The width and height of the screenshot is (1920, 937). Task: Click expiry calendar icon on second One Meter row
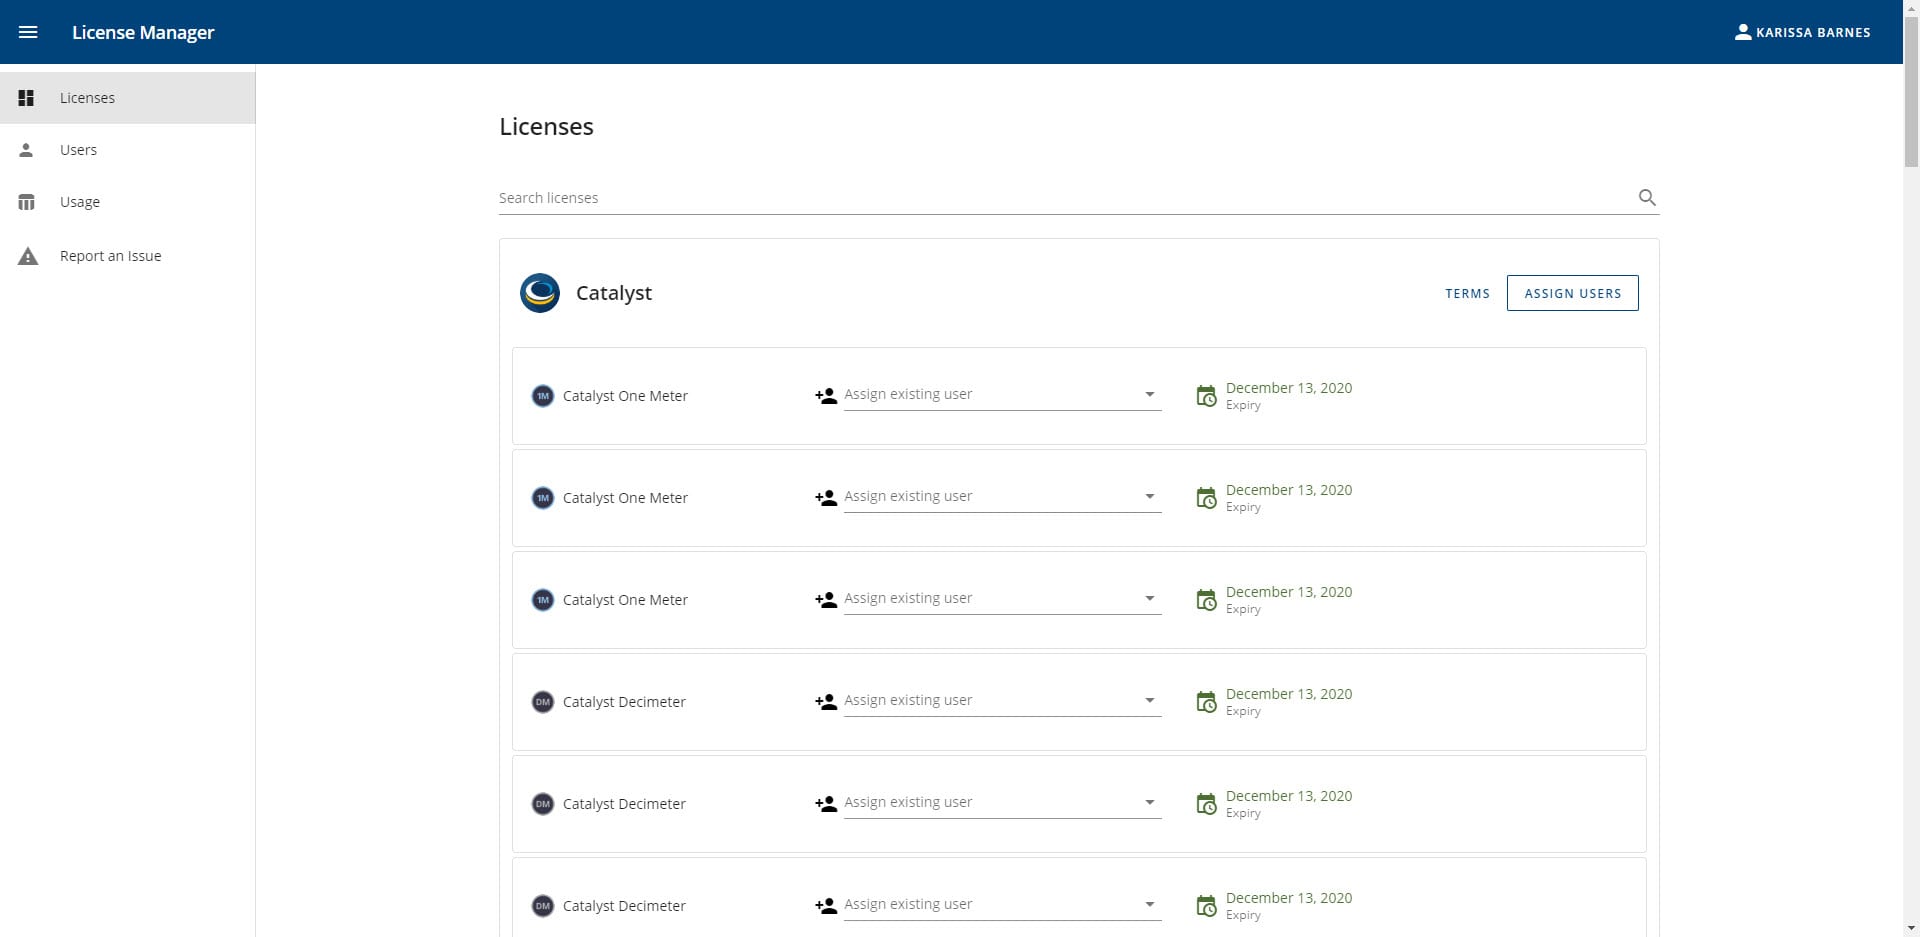1207,498
